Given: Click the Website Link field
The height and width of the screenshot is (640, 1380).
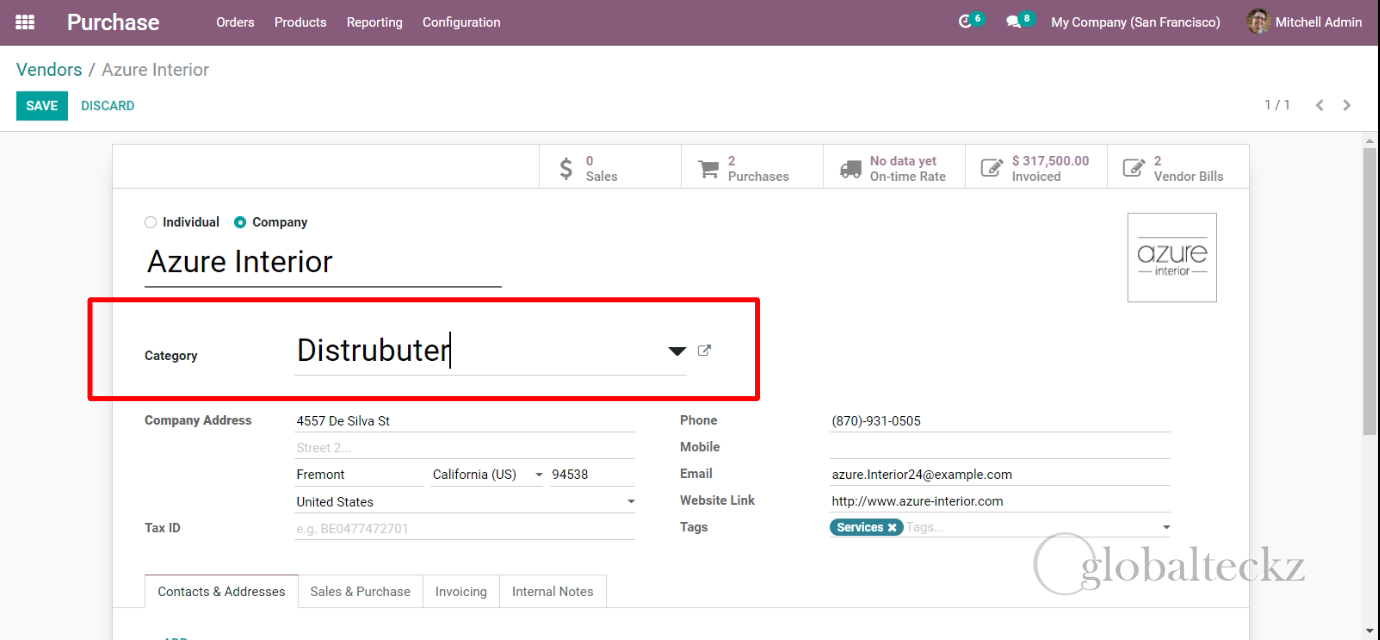Looking at the screenshot, I should [1000, 501].
